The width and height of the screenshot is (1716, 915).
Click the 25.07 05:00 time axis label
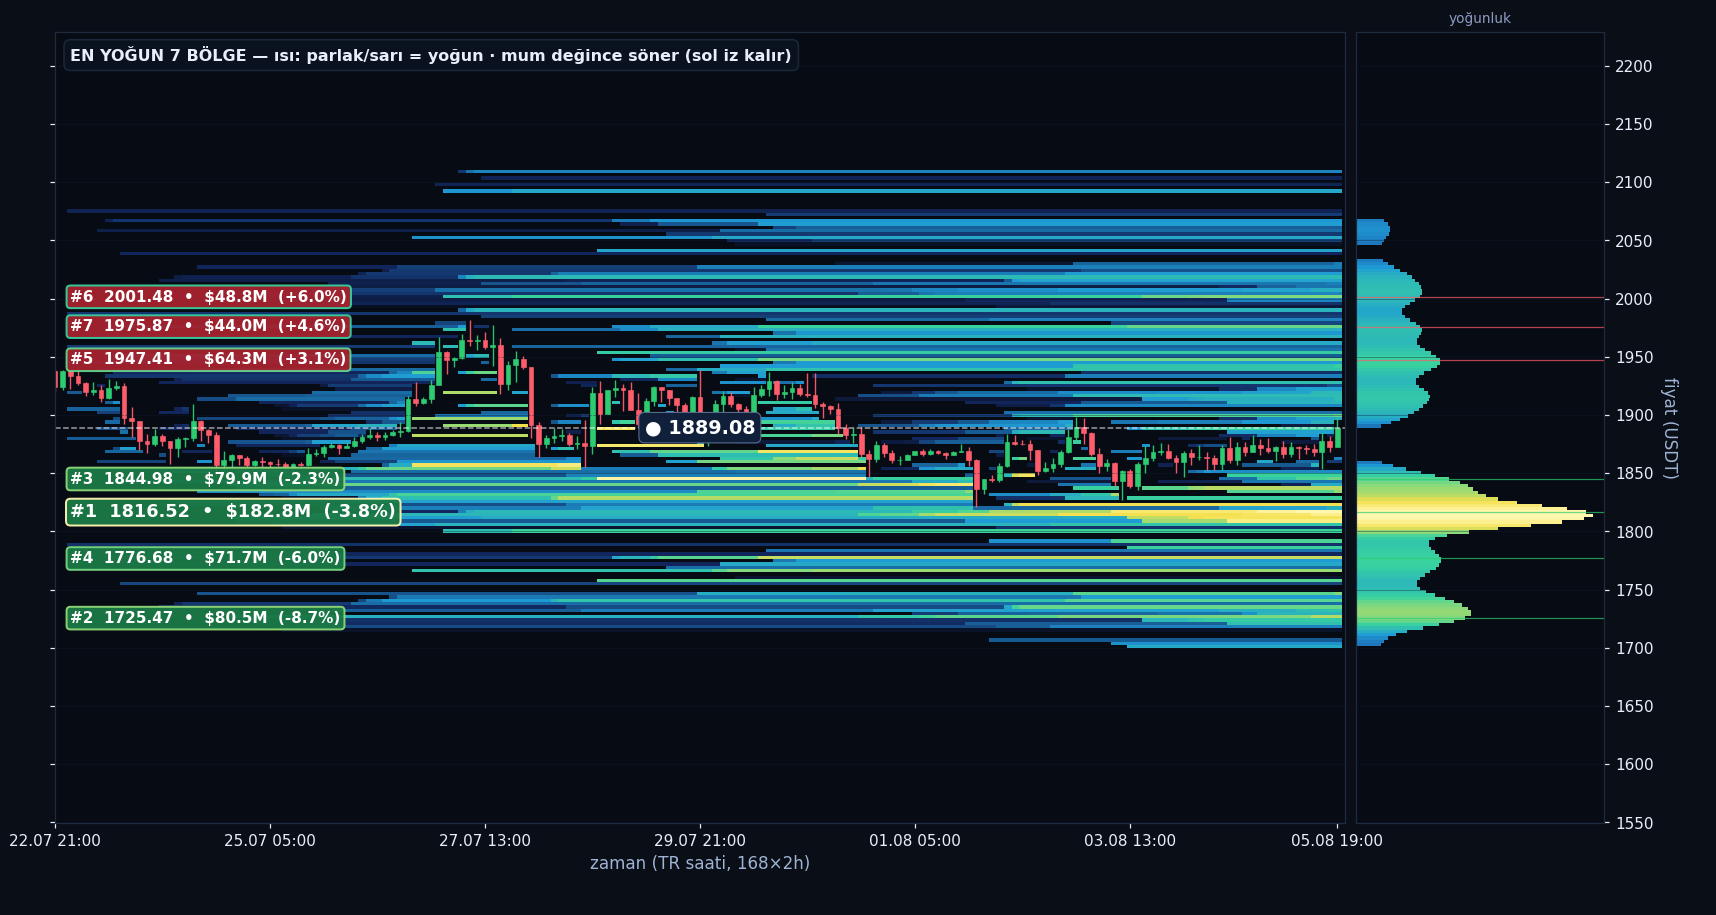(270, 841)
